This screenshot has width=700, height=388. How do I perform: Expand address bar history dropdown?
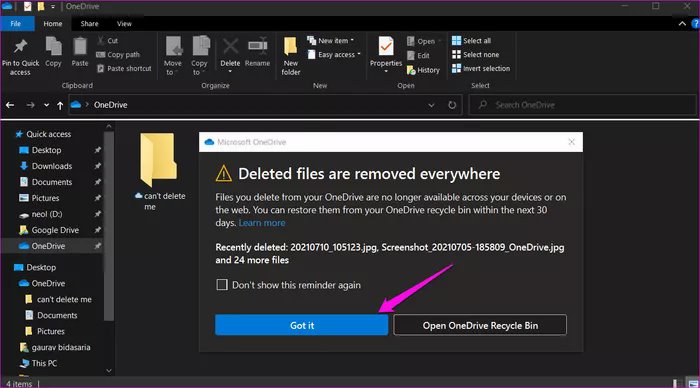431,105
